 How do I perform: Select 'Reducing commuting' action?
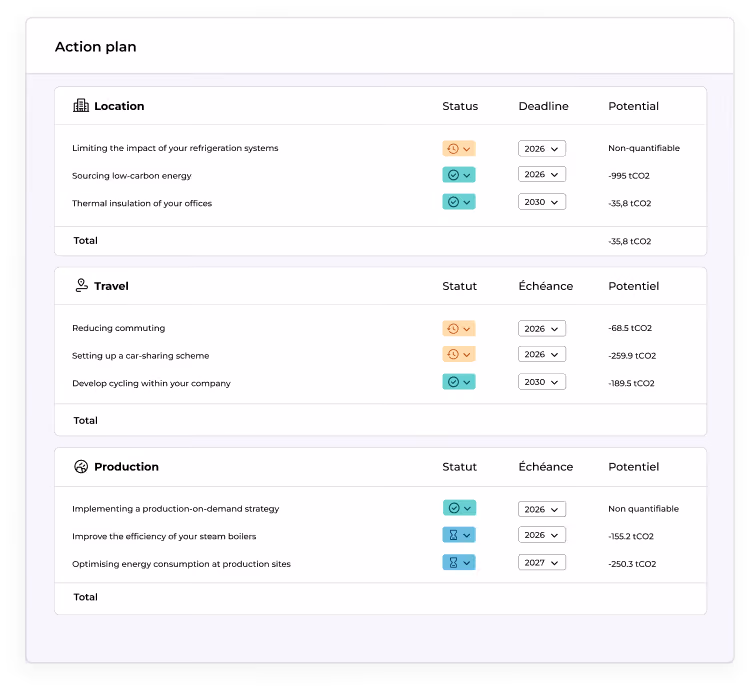point(118,328)
